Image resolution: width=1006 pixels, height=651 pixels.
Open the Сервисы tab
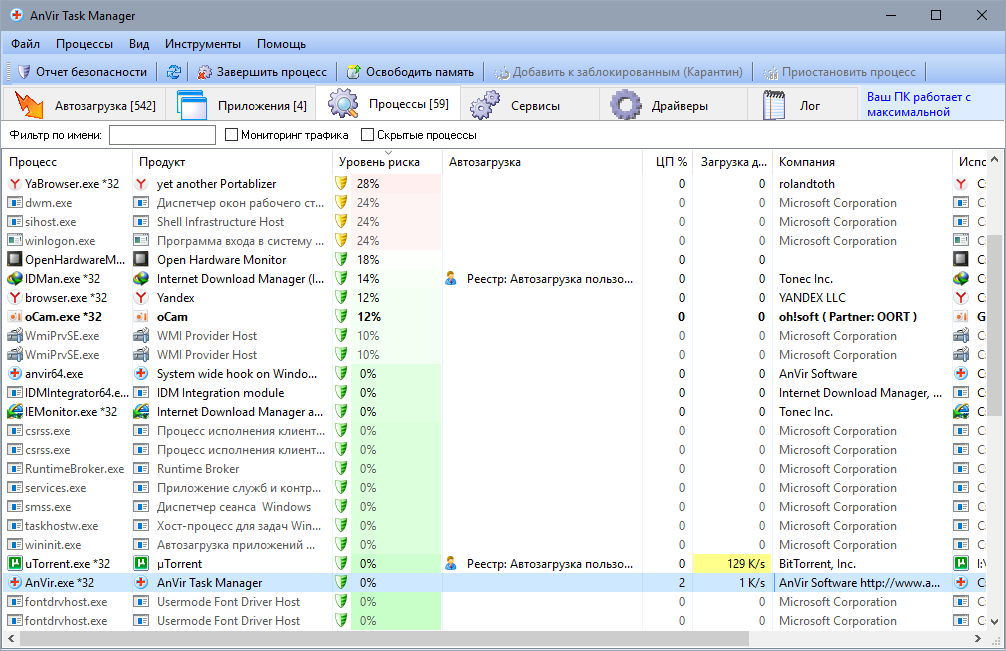[529, 105]
